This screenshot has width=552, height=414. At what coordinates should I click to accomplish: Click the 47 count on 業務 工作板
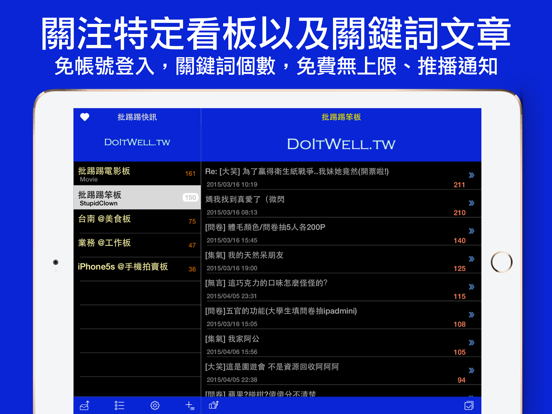[192, 245]
